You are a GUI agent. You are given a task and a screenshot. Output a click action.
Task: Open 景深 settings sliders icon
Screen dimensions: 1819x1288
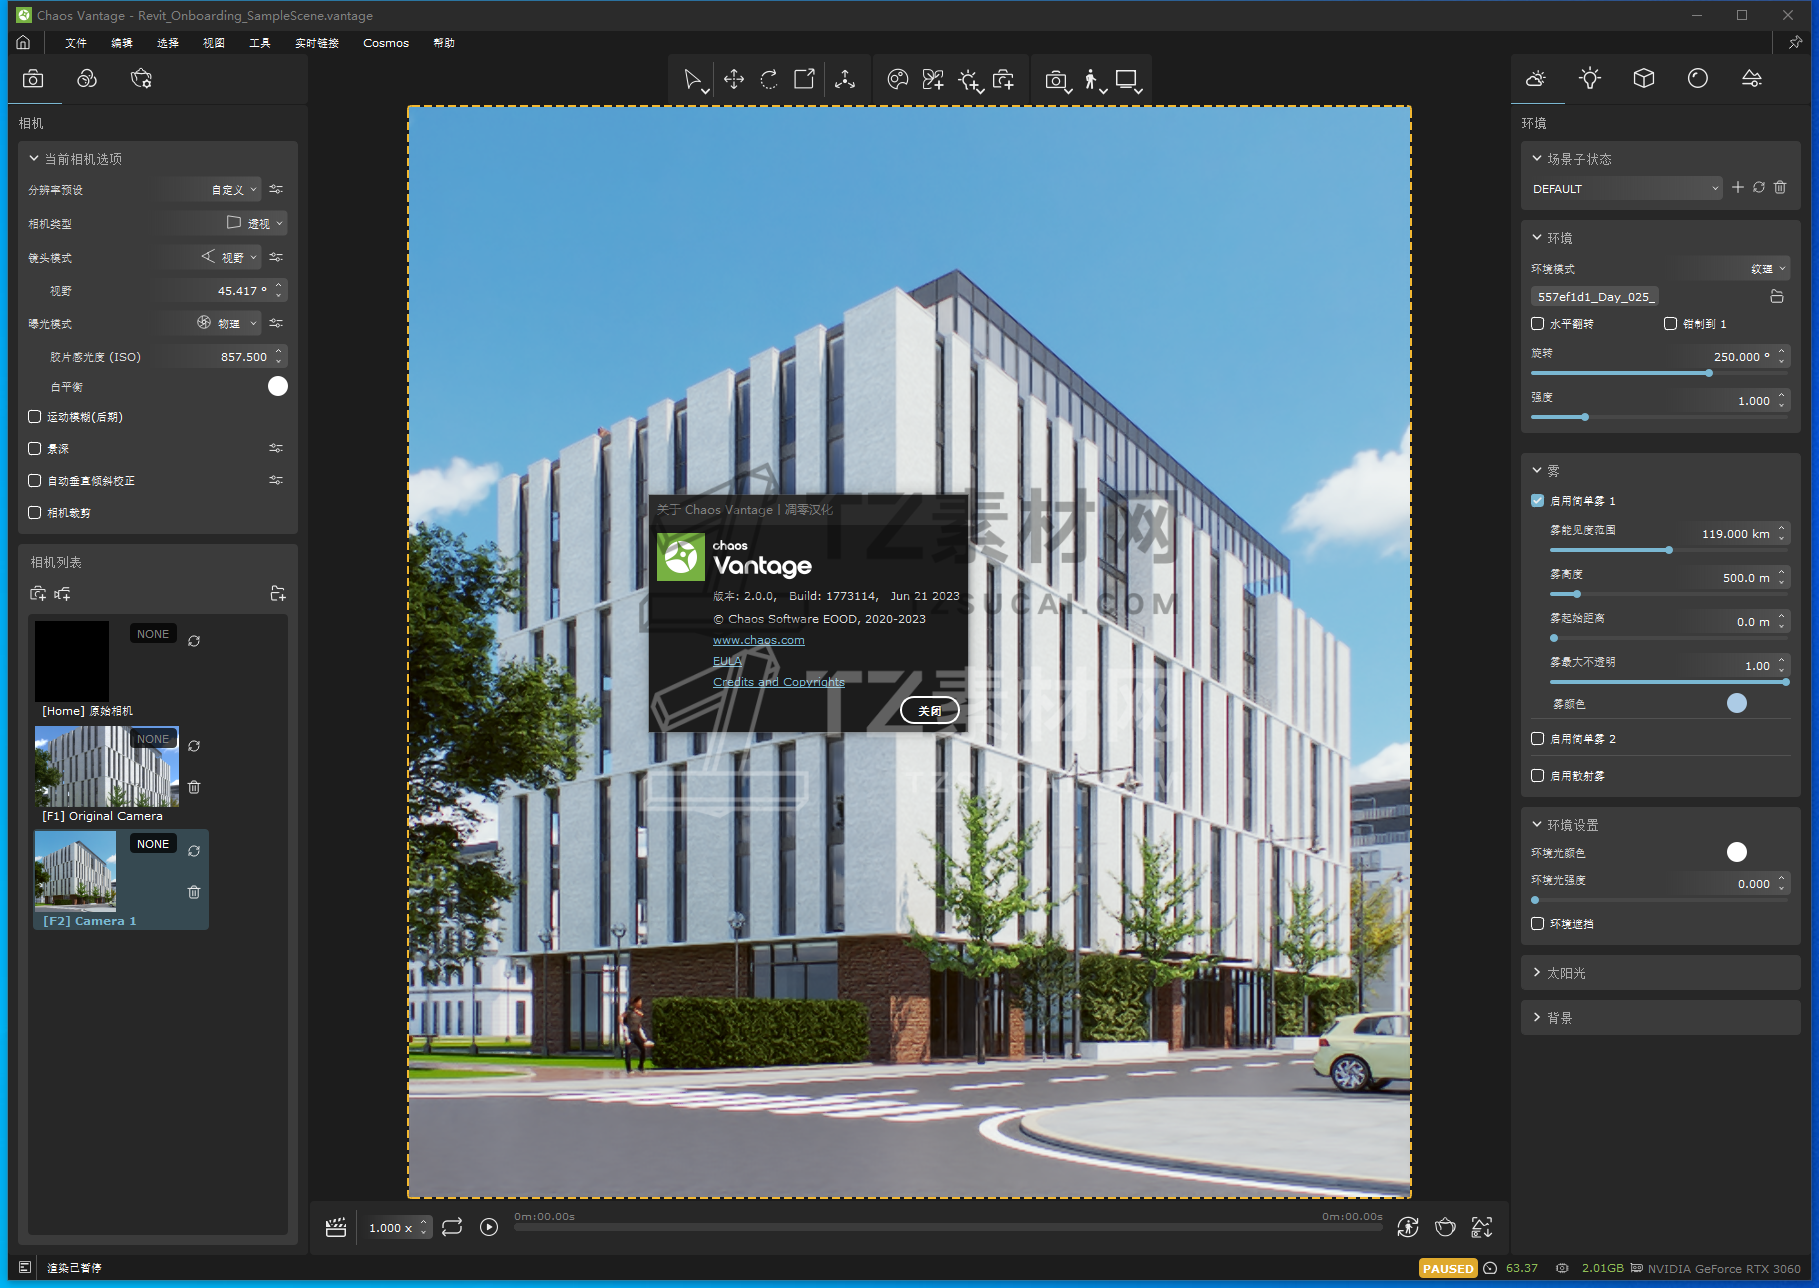click(276, 448)
